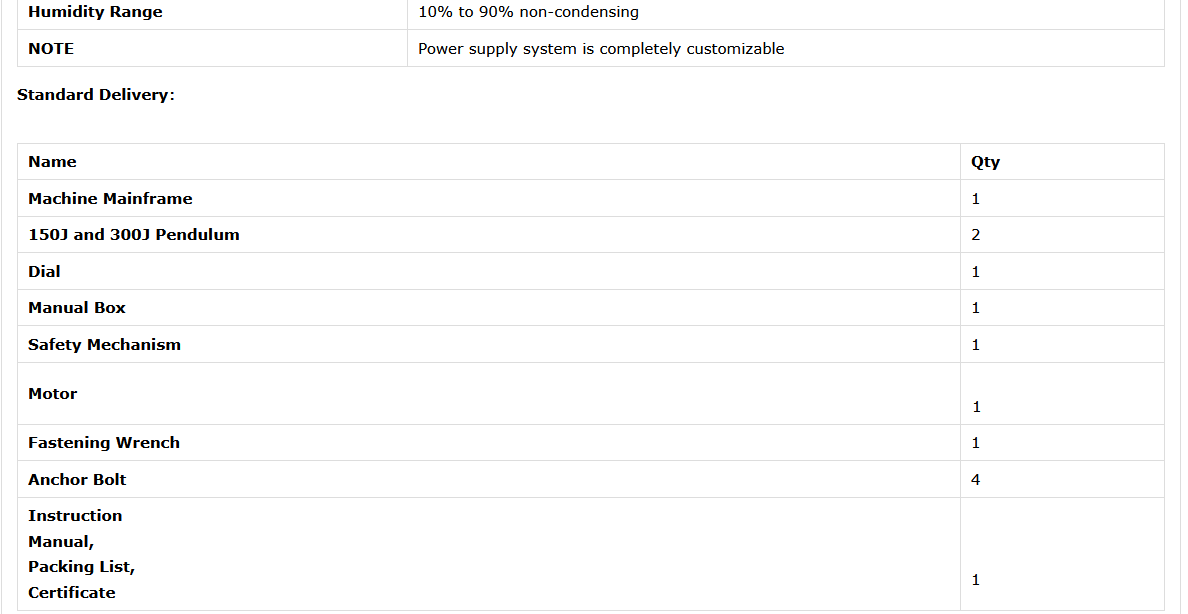The image size is (1188, 614).
Task: Click the Anchor Bolt item name
Action: (x=77, y=480)
